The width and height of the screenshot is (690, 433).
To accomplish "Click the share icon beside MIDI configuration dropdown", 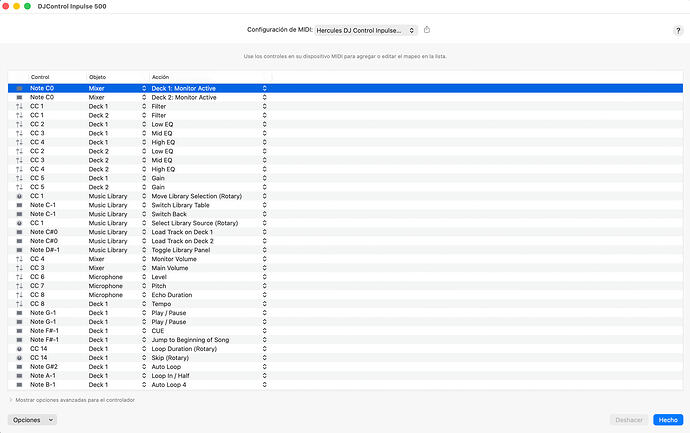I will click(427, 30).
